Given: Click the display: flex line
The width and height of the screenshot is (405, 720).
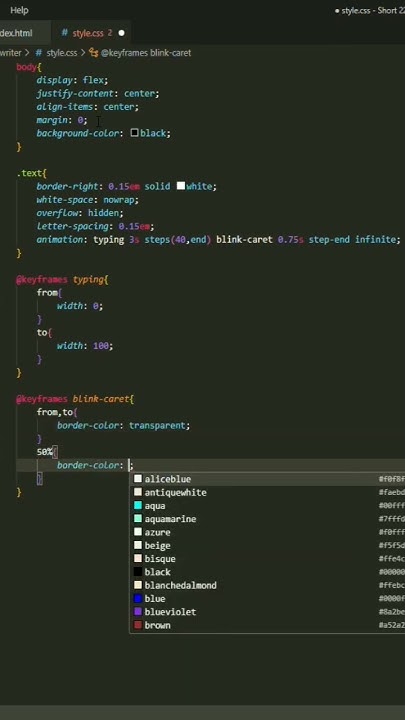Looking at the screenshot, I should tap(73, 80).
